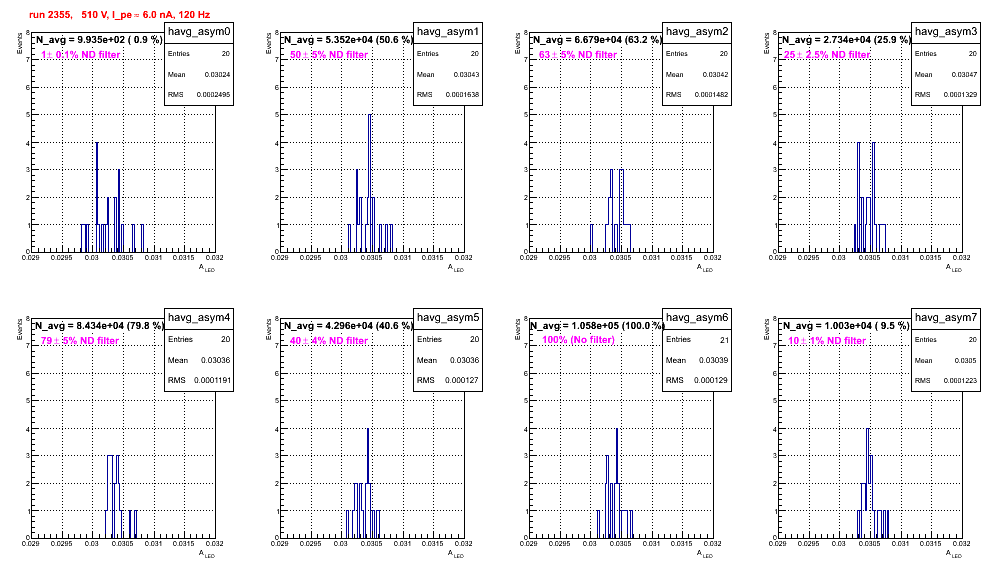The height and width of the screenshot is (572, 996).
Task: Click Mean value 0.03042
Action: (715, 75)
